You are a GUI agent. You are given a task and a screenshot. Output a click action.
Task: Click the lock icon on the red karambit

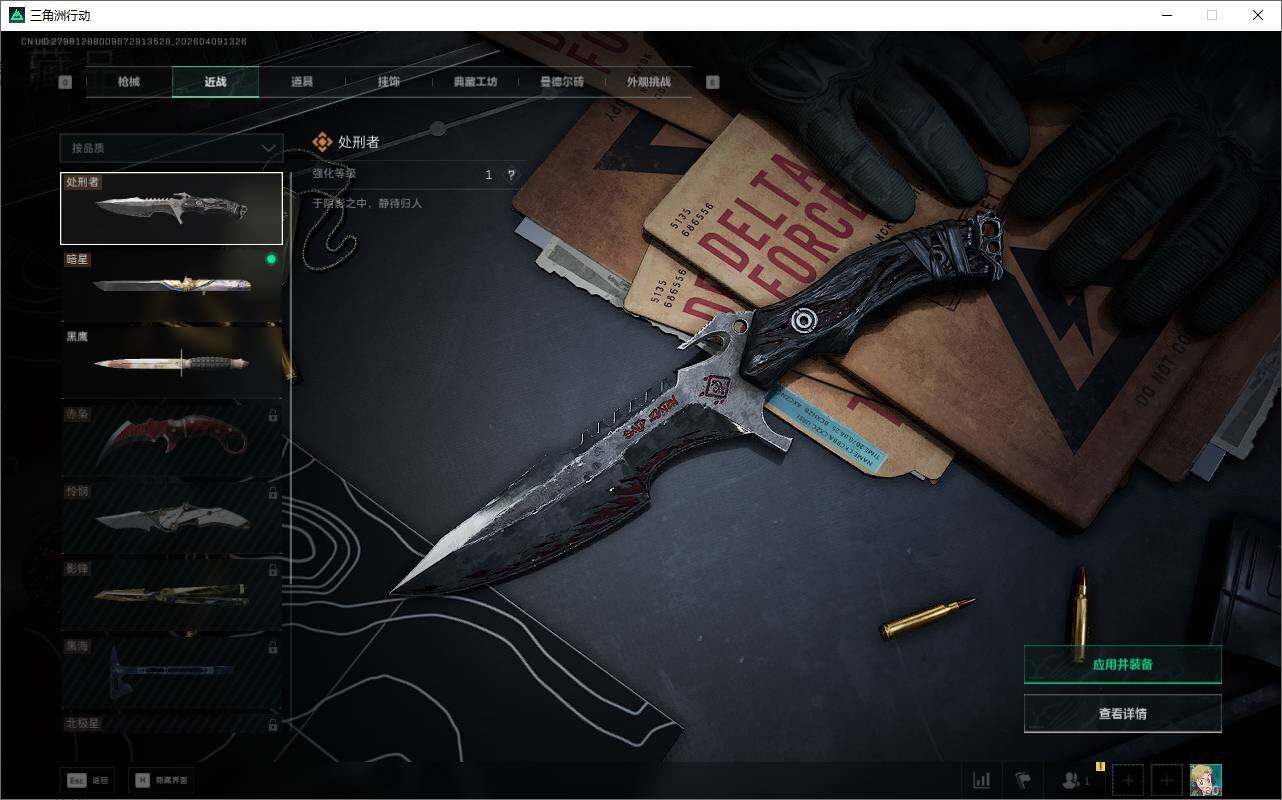(x=273, y=415)
